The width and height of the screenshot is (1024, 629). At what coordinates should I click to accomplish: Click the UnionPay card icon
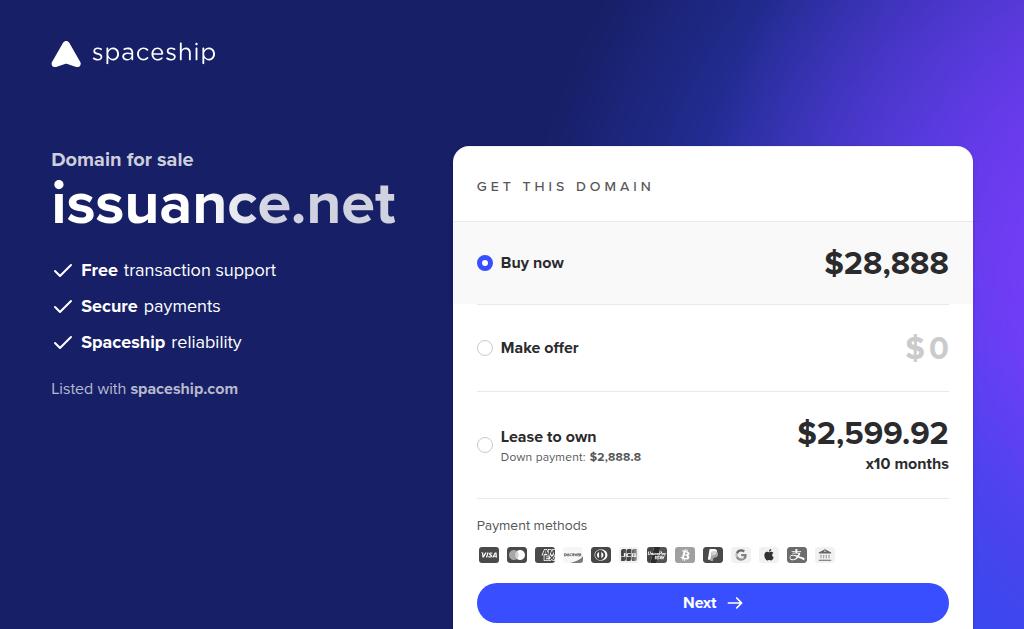click(x=657, y=555)
